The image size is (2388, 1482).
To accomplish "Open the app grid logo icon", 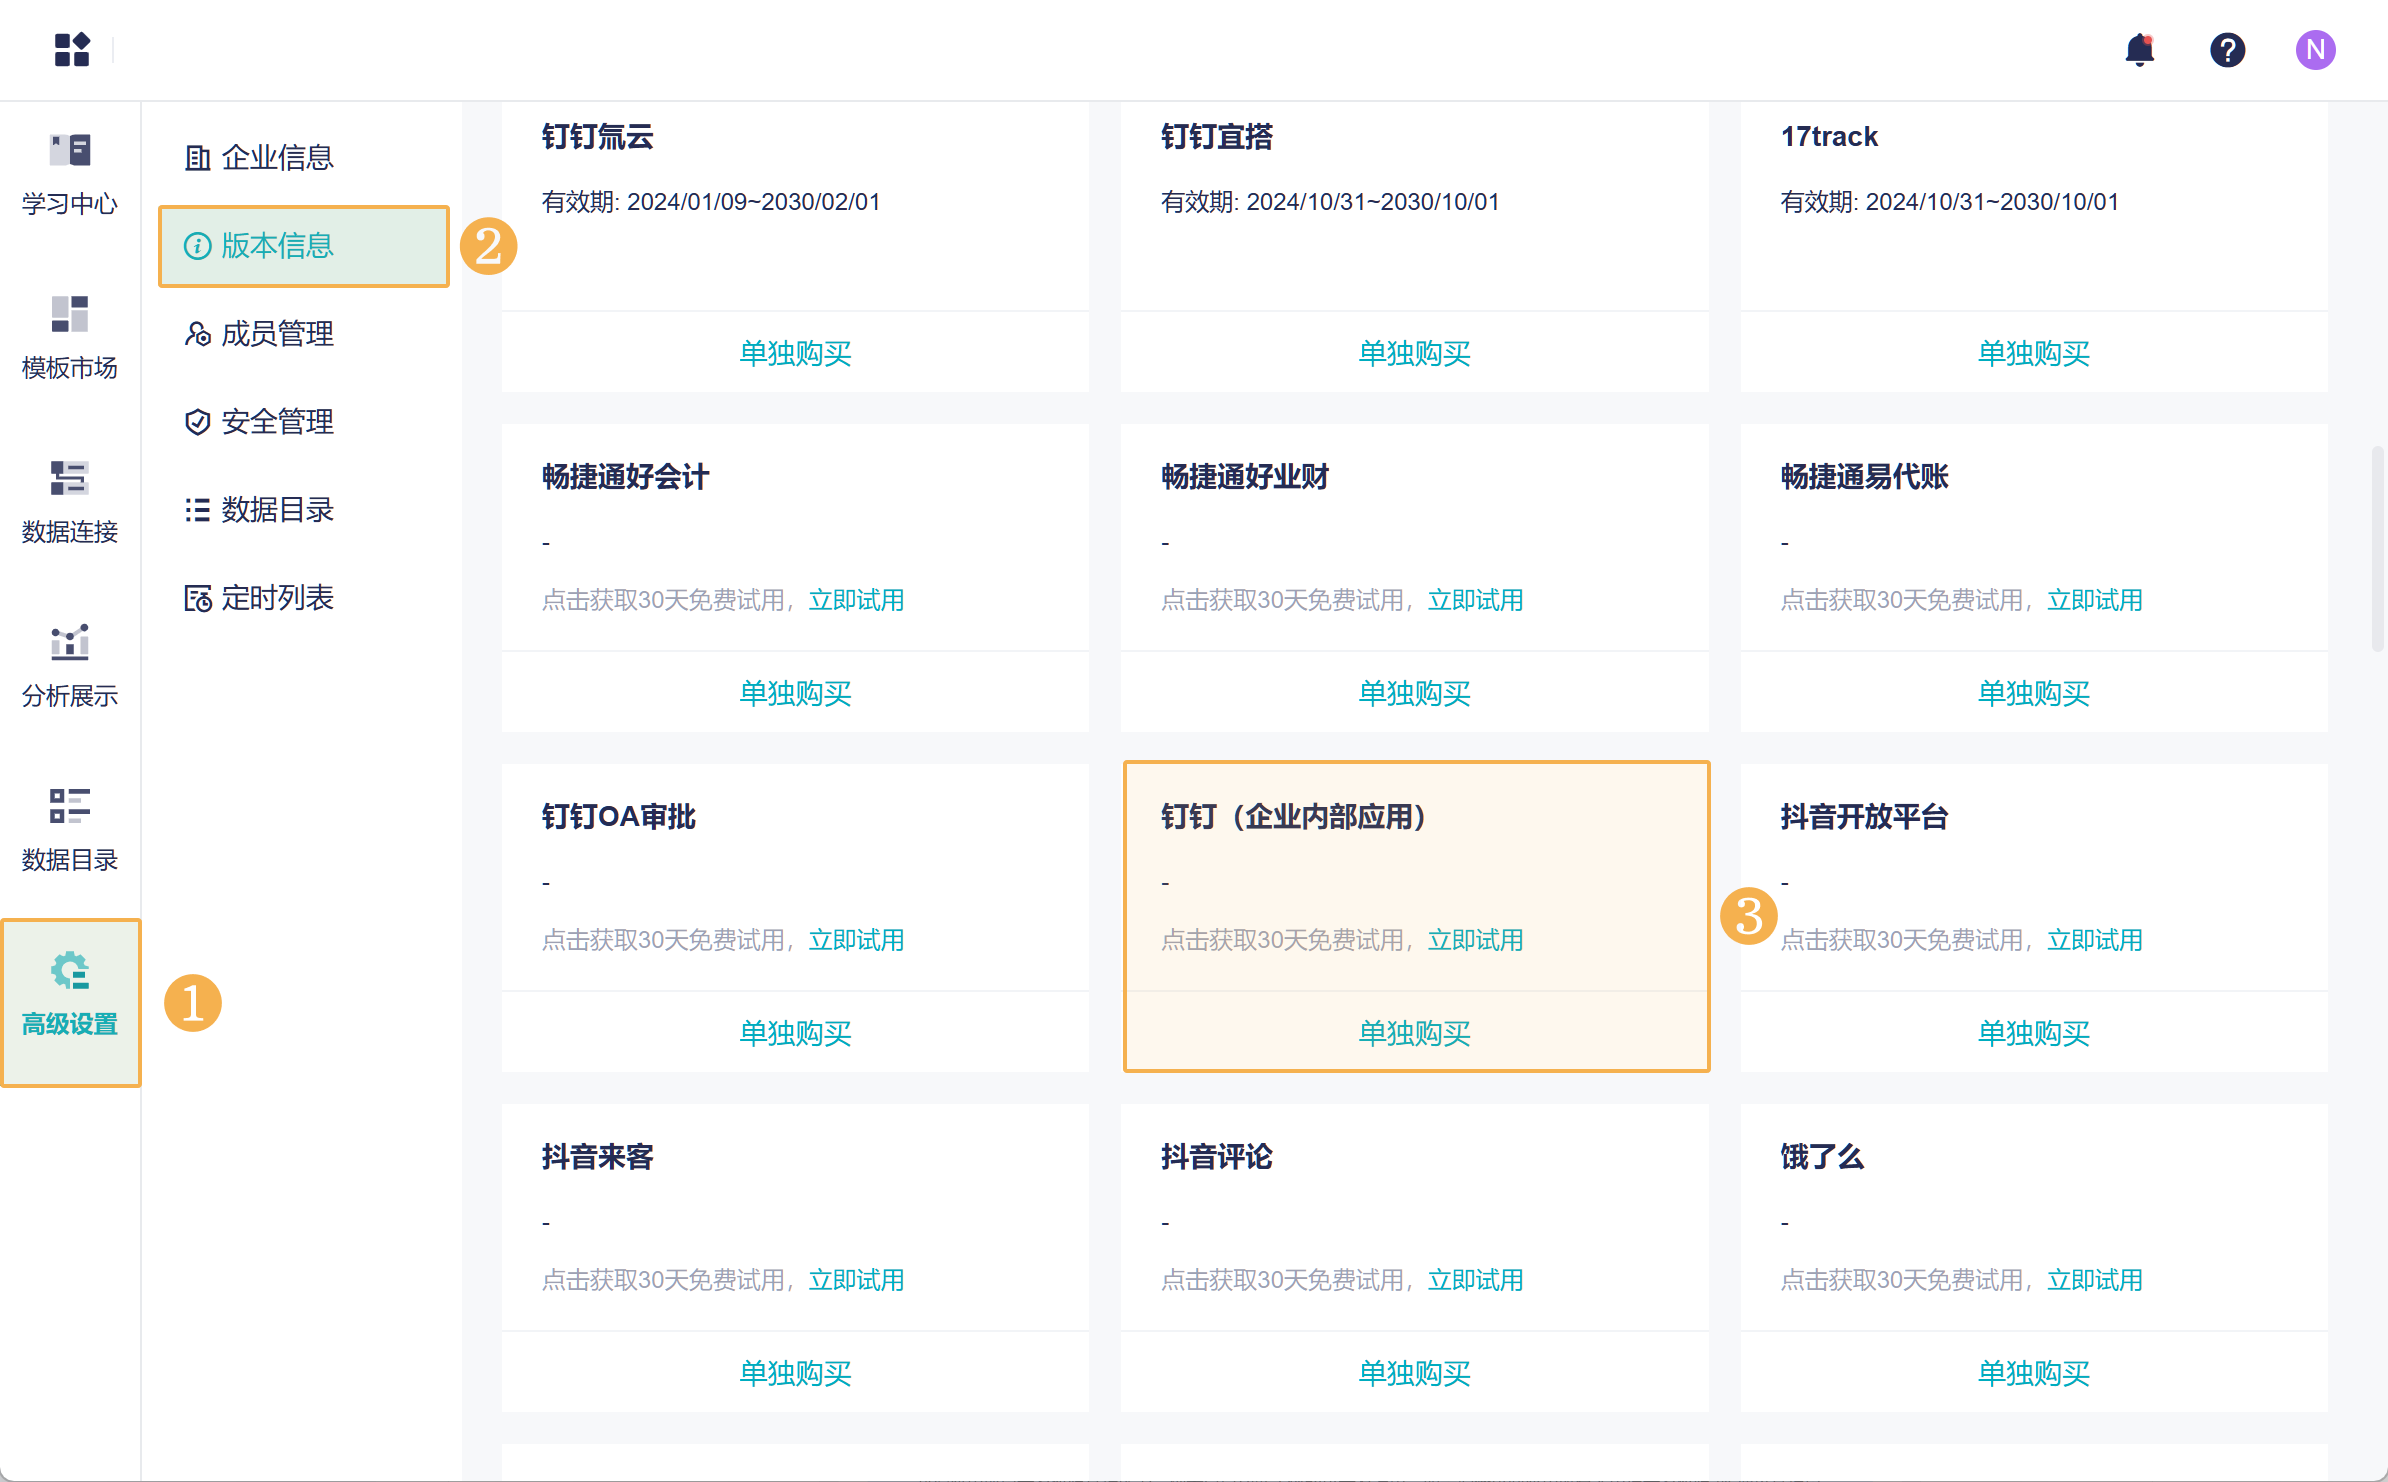I will point(72,49).
